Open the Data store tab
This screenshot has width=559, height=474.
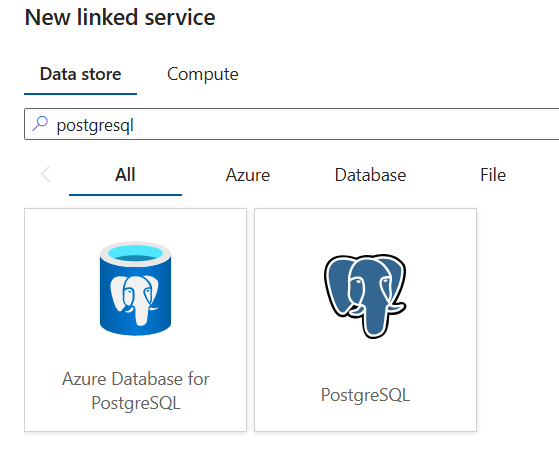click(x=81, y=74)
